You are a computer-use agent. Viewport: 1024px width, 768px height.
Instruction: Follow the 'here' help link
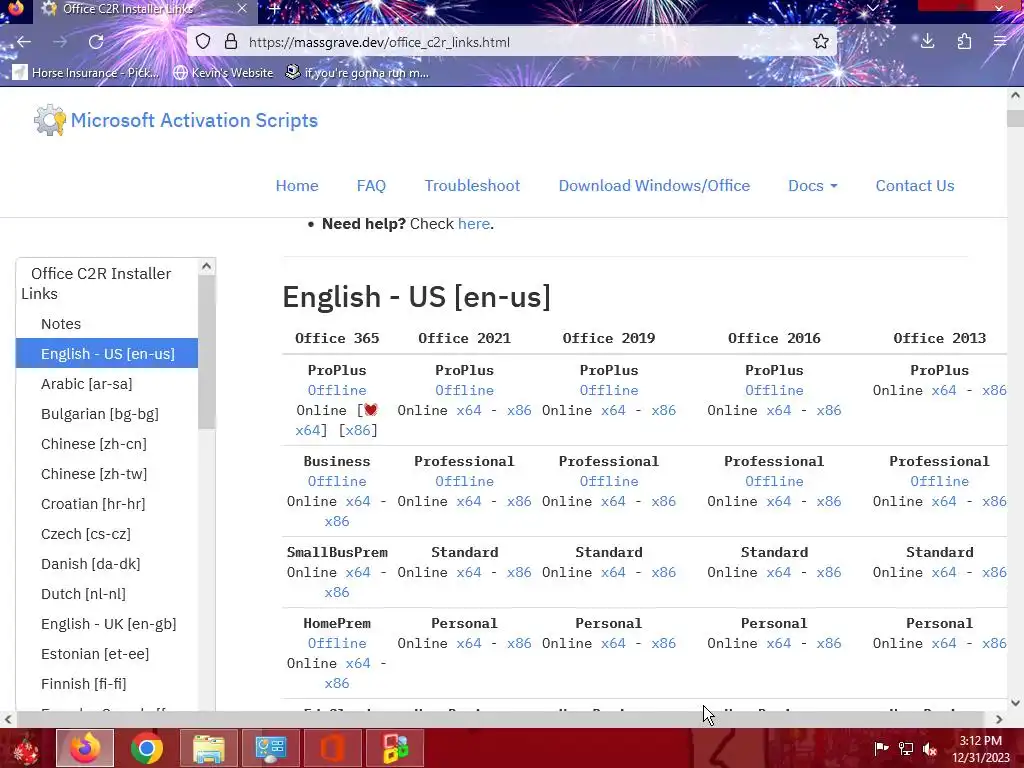(x=473, y=223)
